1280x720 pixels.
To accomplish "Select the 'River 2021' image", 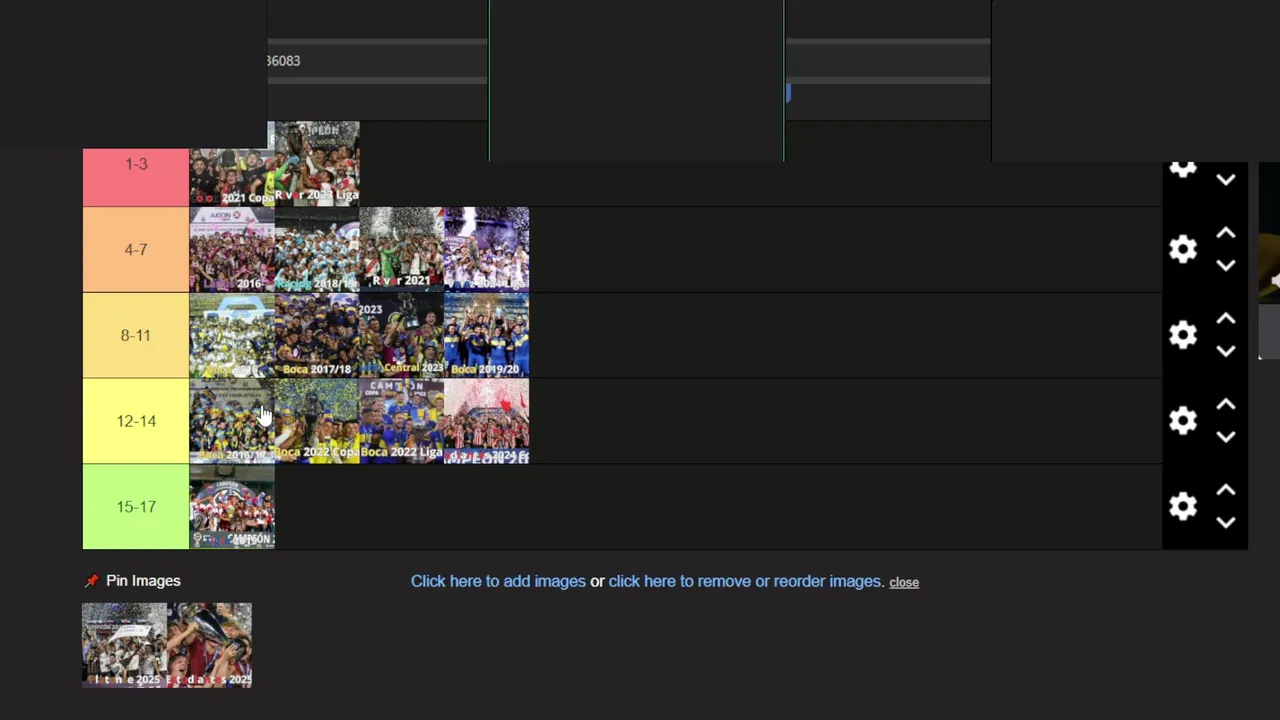I will pyautogui.click(x=401, y=249).
